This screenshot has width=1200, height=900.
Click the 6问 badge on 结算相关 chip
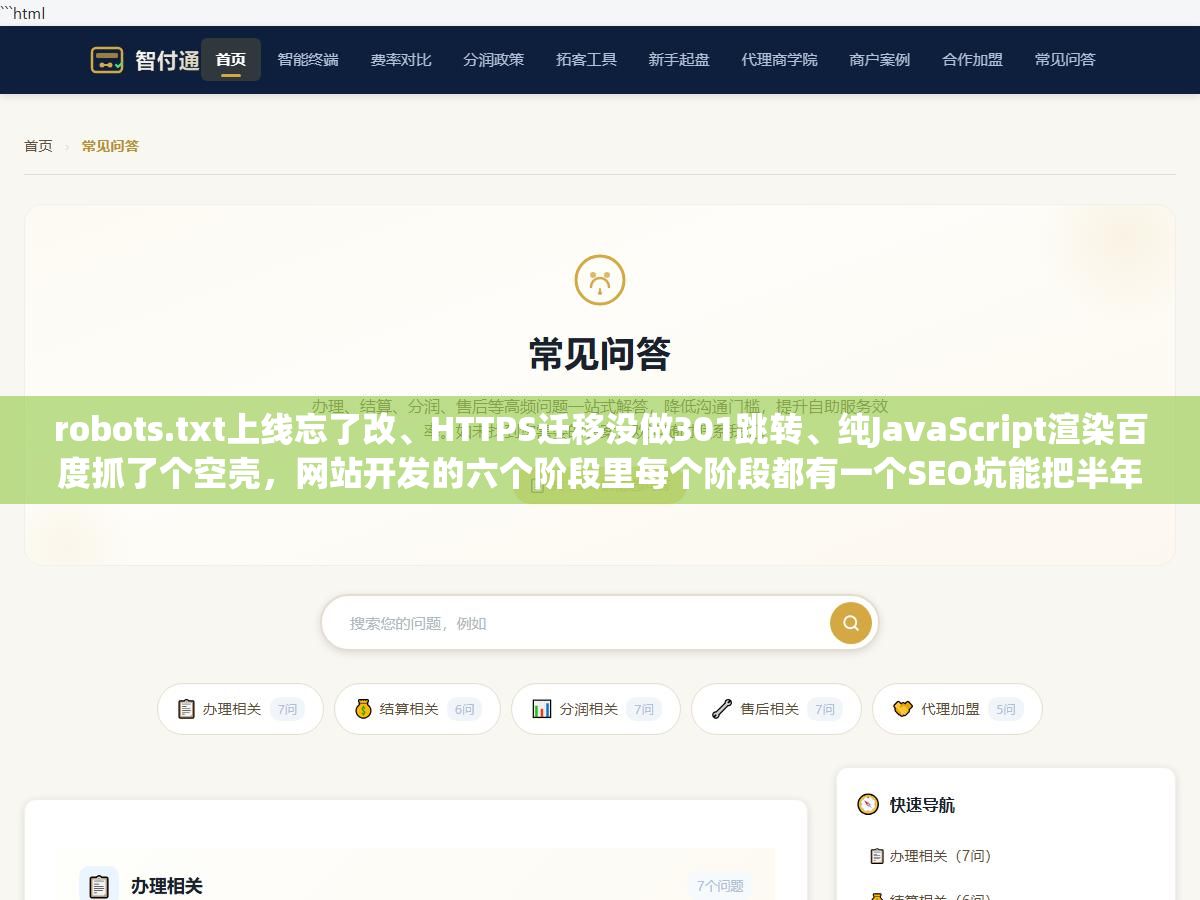click(464, 709)
